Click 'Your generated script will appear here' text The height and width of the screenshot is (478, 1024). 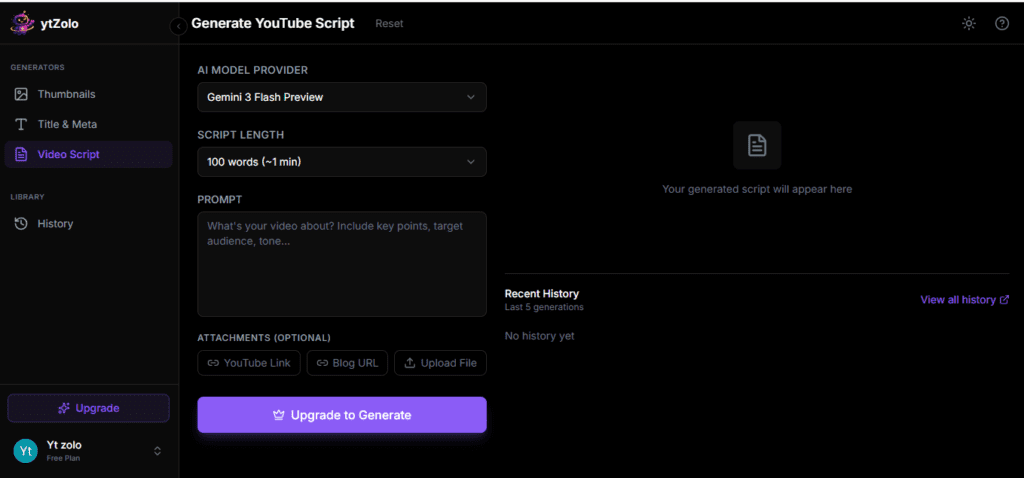[x=757, y=189]
